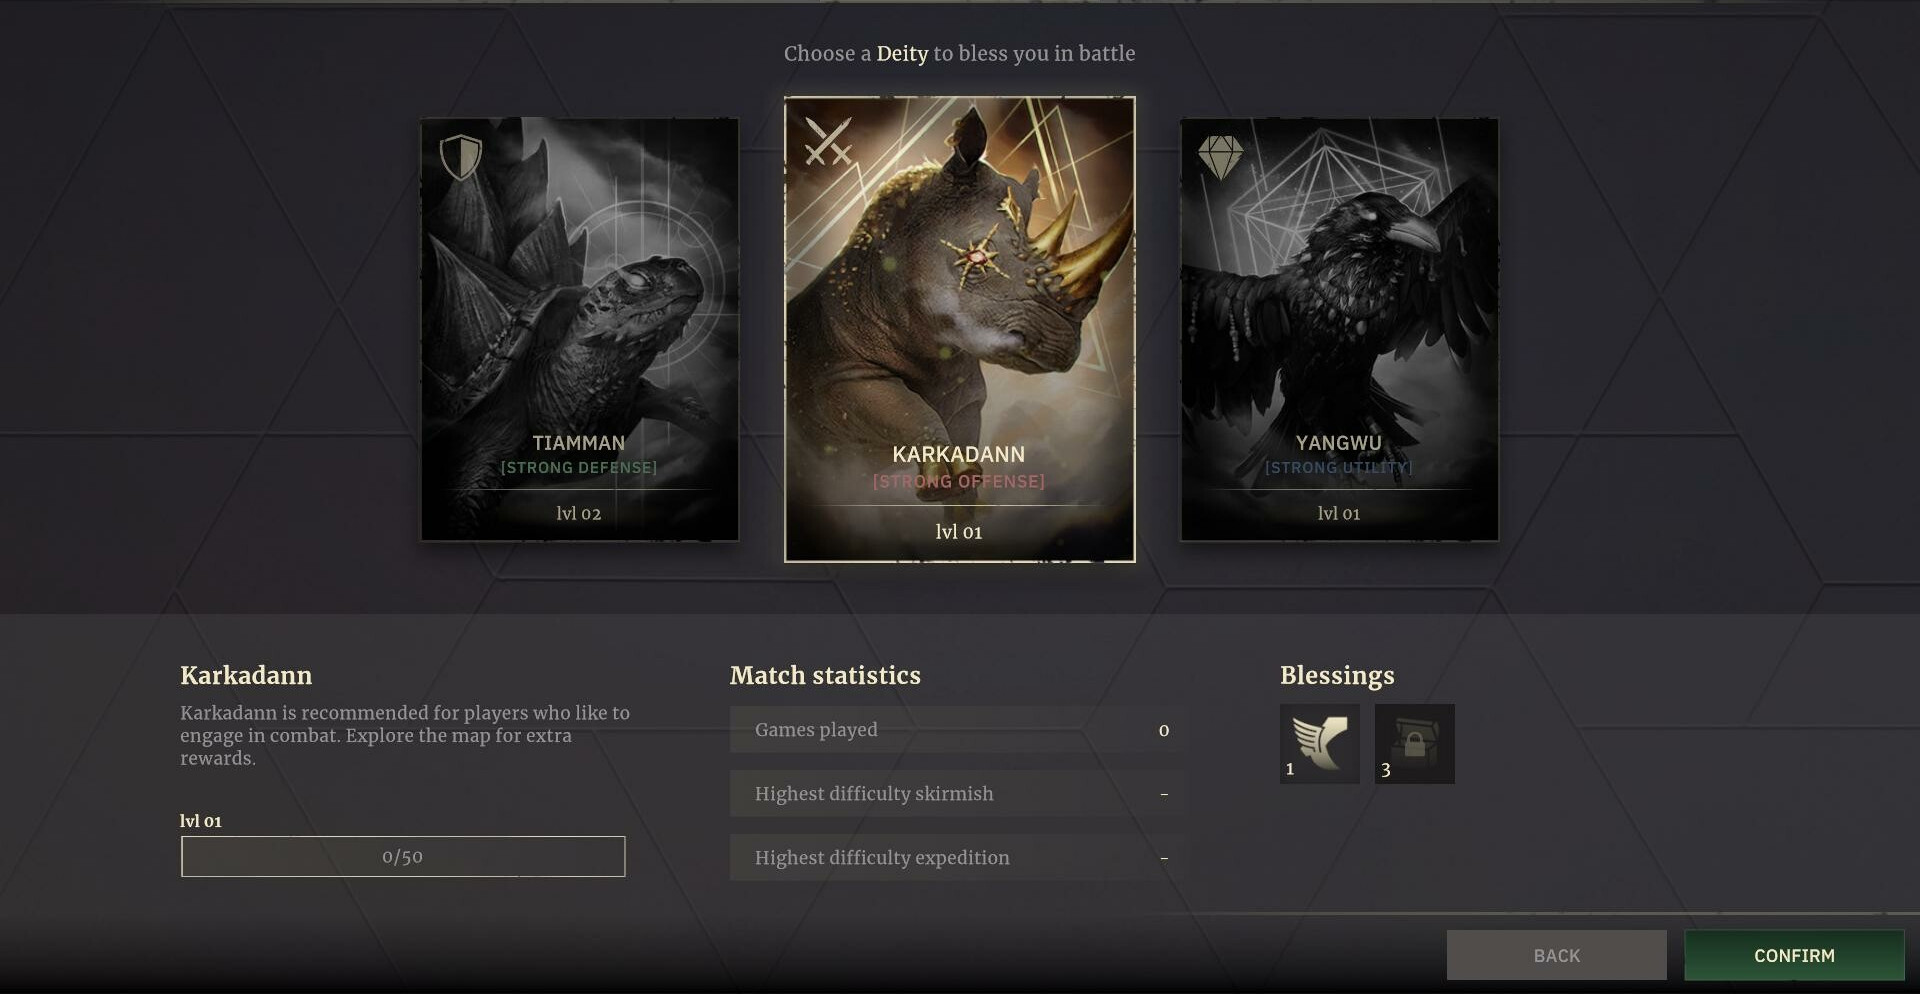Click the Highest difficulty skirmish row
Image resolution: width=1920 pixels, height=994 pixels.
point(957,794)
